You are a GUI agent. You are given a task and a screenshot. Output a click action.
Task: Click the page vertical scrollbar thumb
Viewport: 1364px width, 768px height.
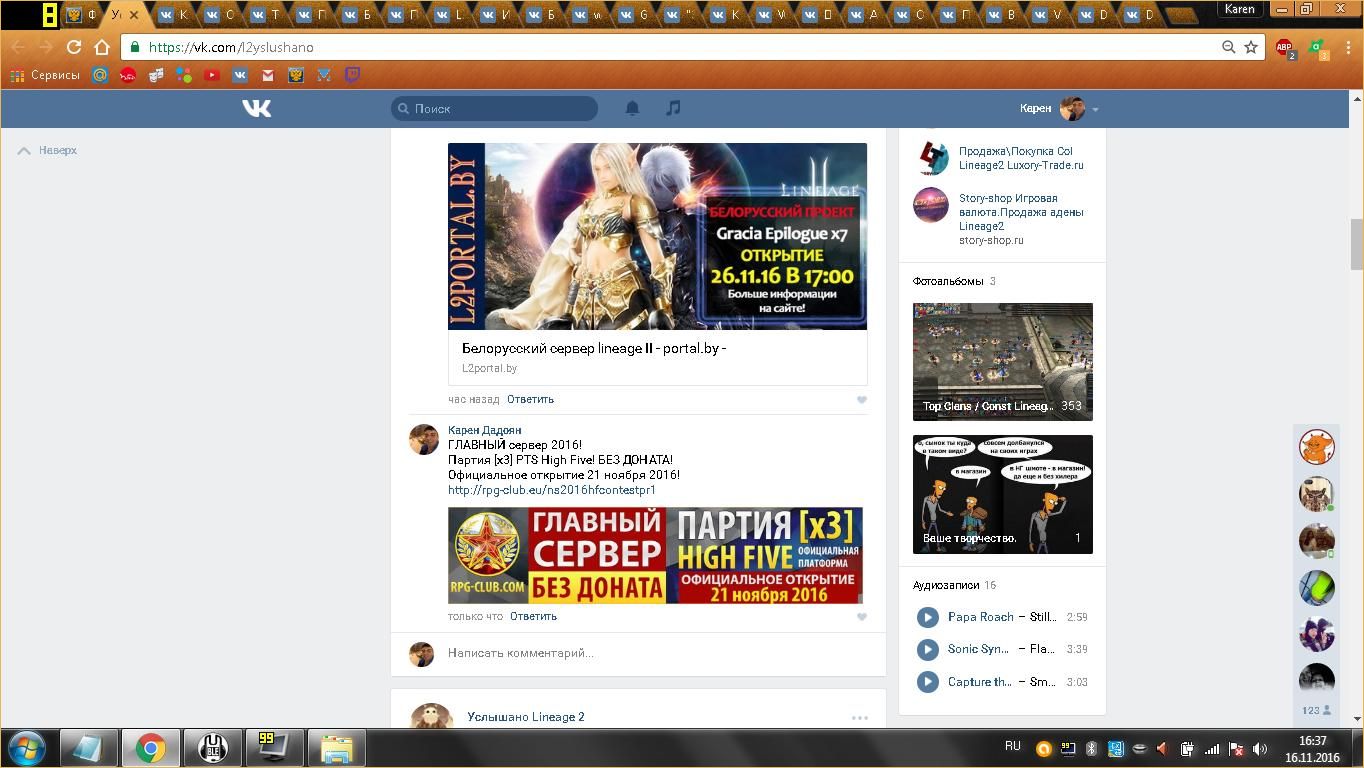pos(1356,244)
